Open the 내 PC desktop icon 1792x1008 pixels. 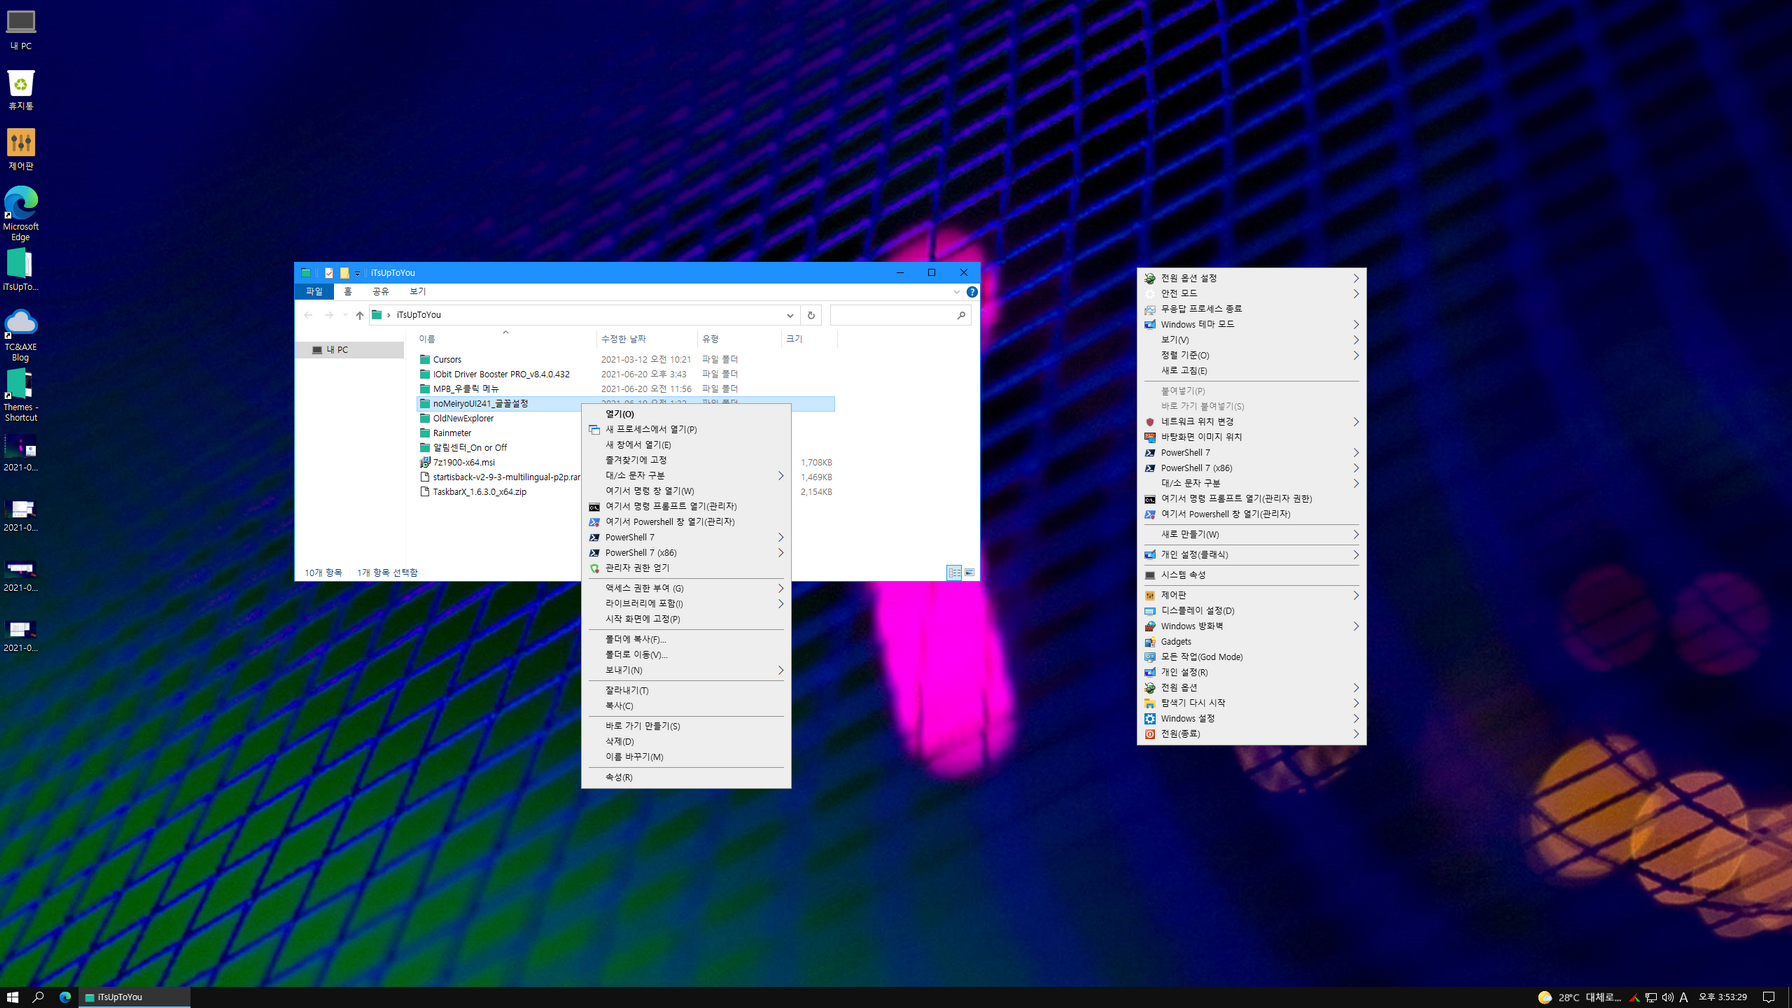(20, 29)
